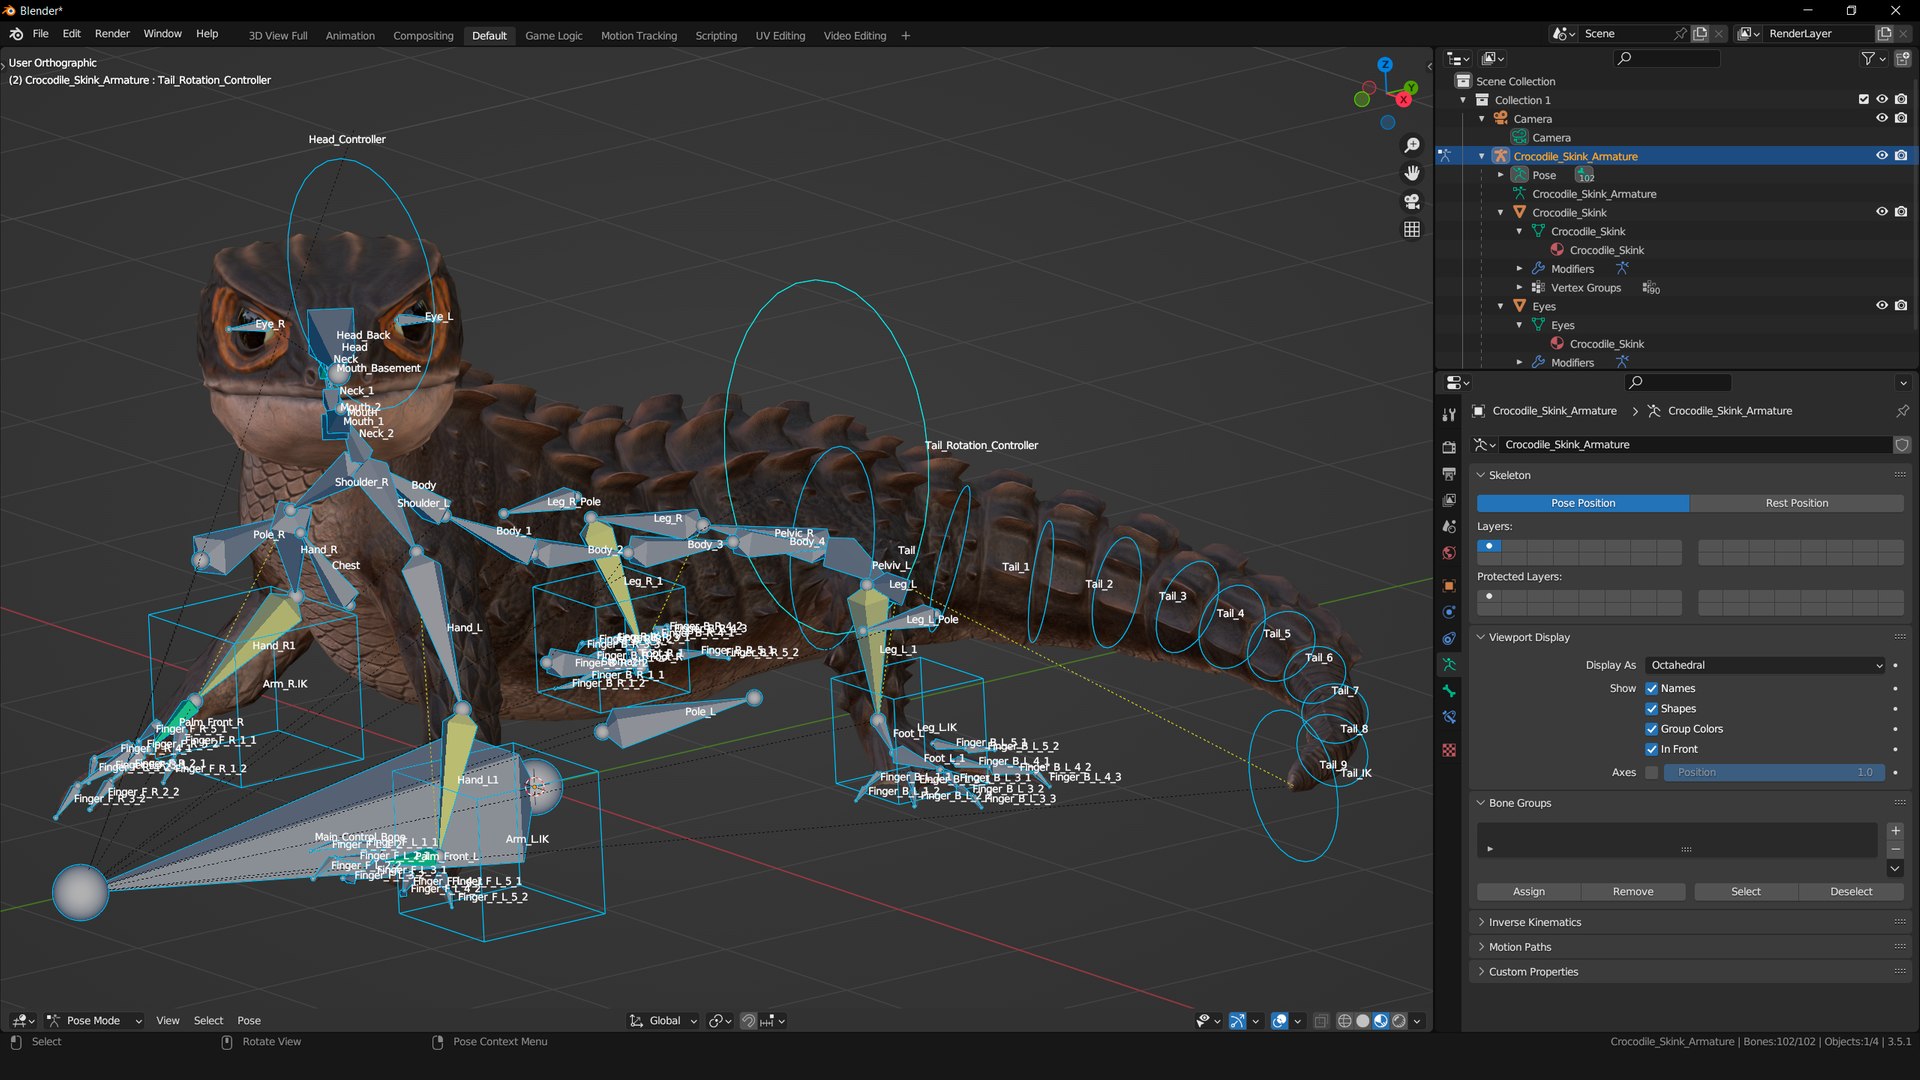Toggle fake user shield on armature data

coord(1902,445)
